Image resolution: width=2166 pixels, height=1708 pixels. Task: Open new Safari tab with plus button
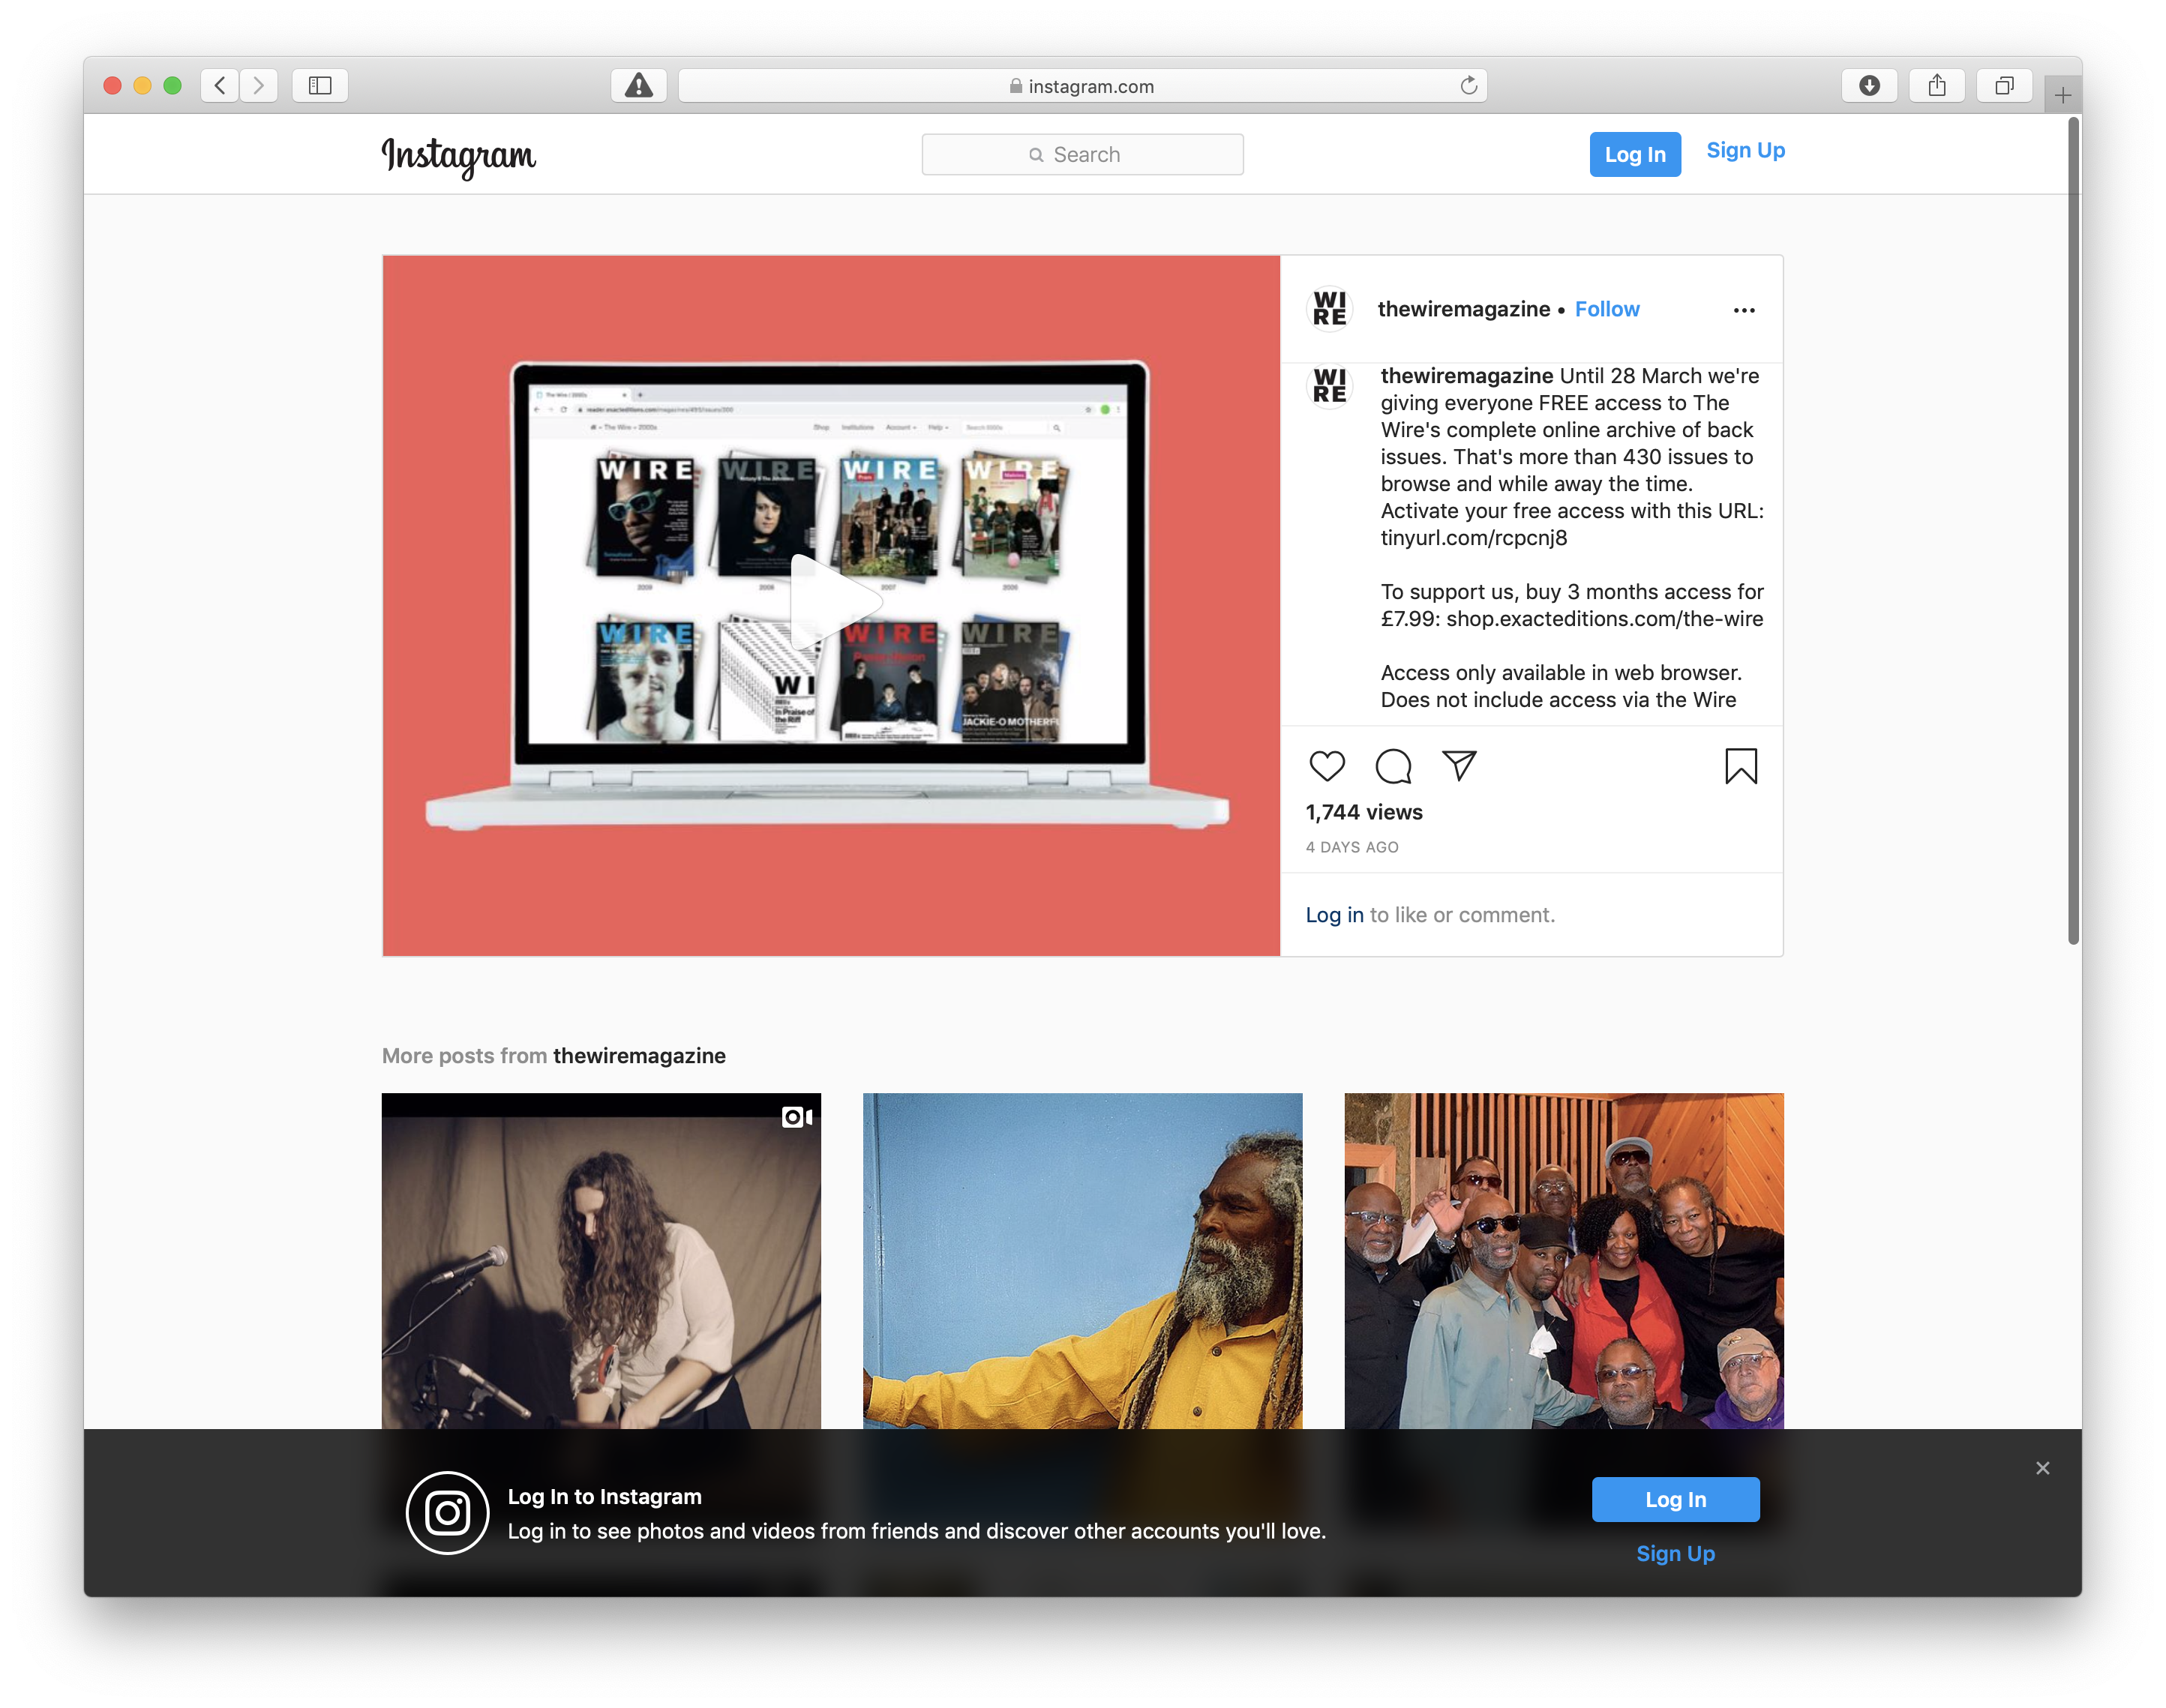[2062, 96]
